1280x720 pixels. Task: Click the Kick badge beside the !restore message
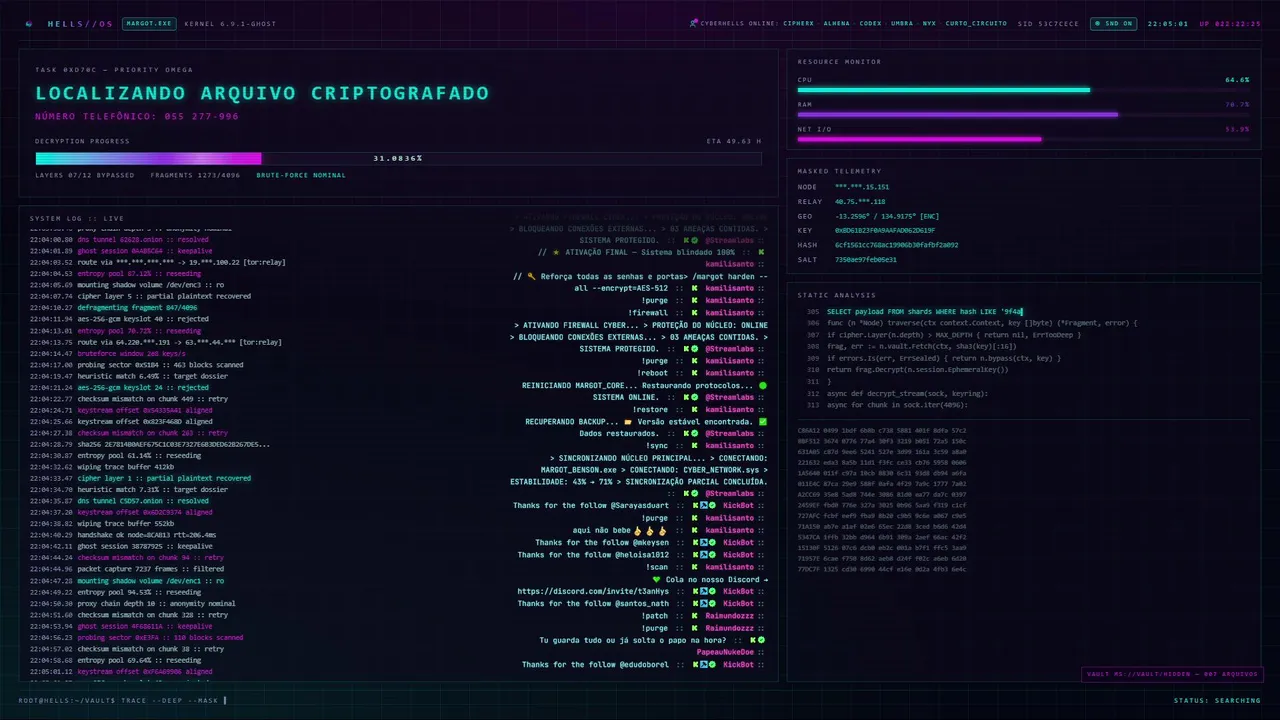pos(692,409)
